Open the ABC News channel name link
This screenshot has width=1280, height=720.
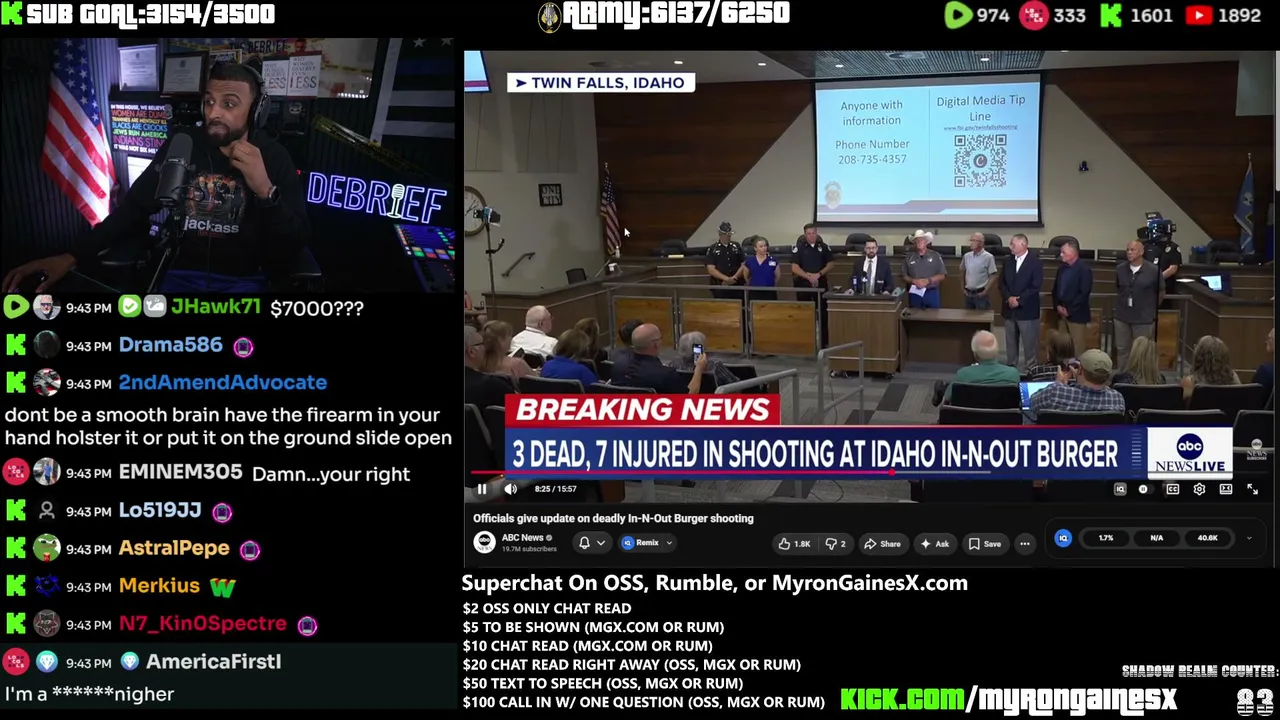522,538
